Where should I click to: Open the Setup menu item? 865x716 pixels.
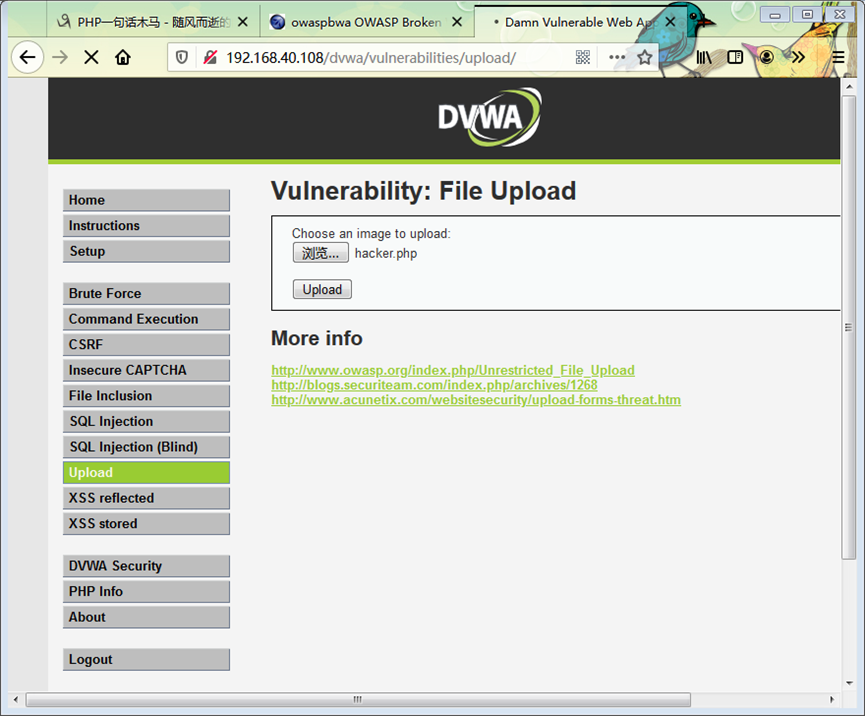(146, 251)
